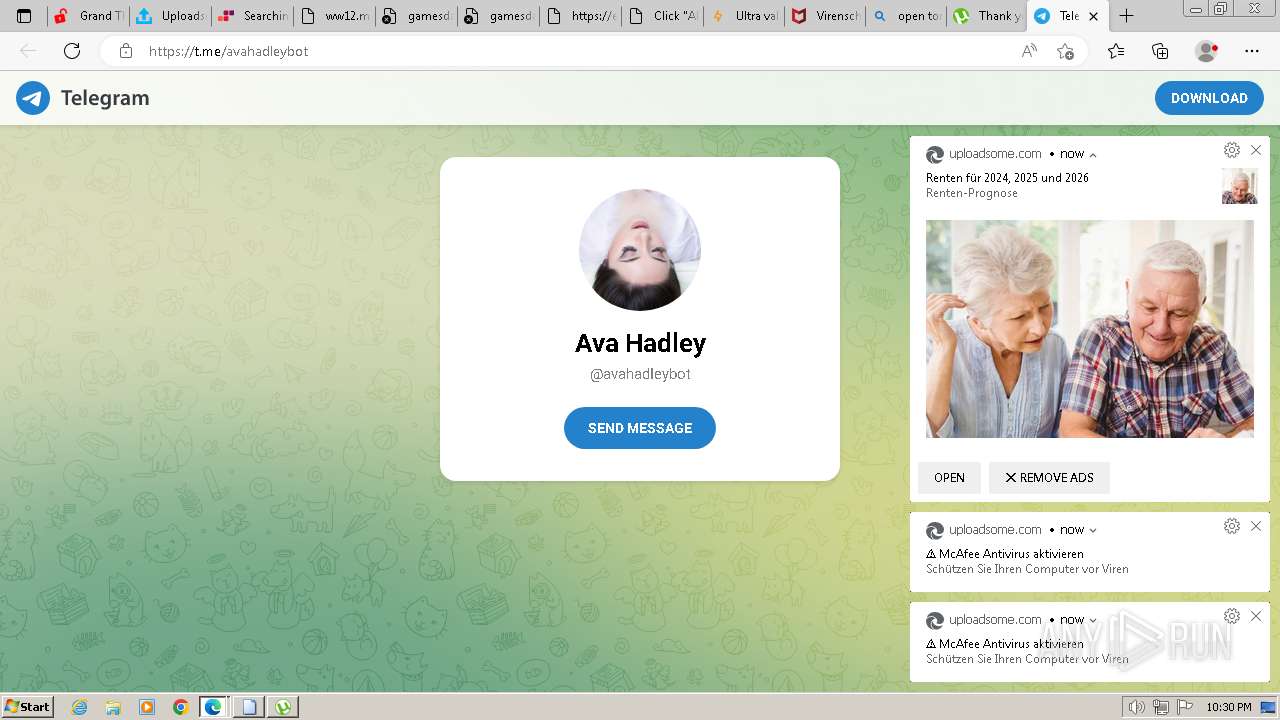
Task: Open Collections icon
Action: [1160, 51]
